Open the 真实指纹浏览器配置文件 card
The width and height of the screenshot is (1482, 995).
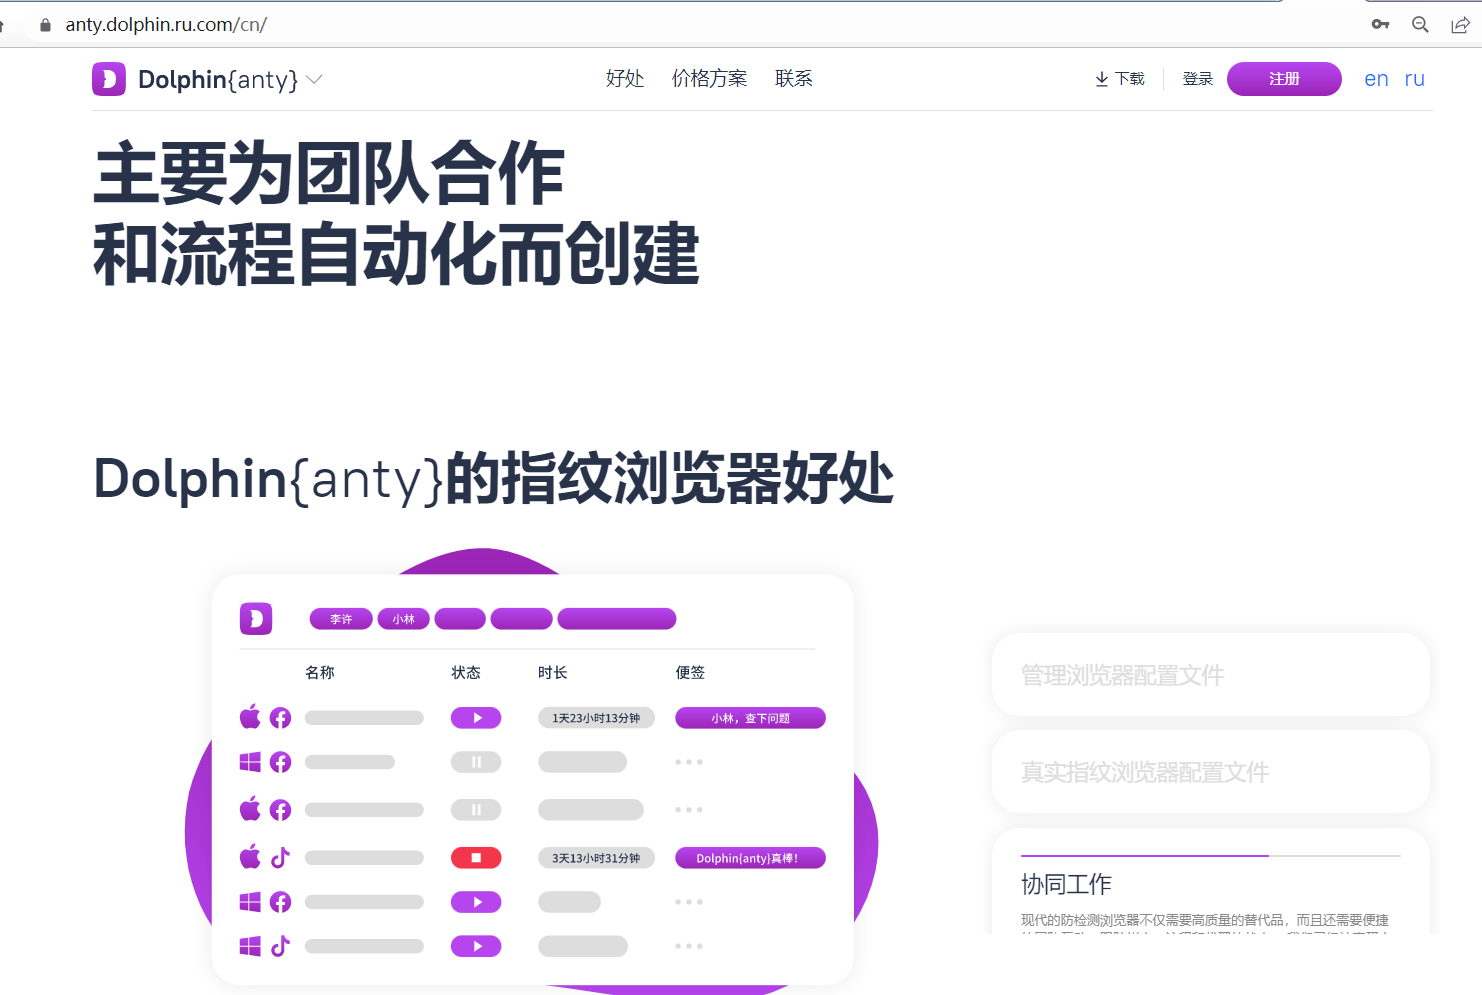tap(1211, 772)
